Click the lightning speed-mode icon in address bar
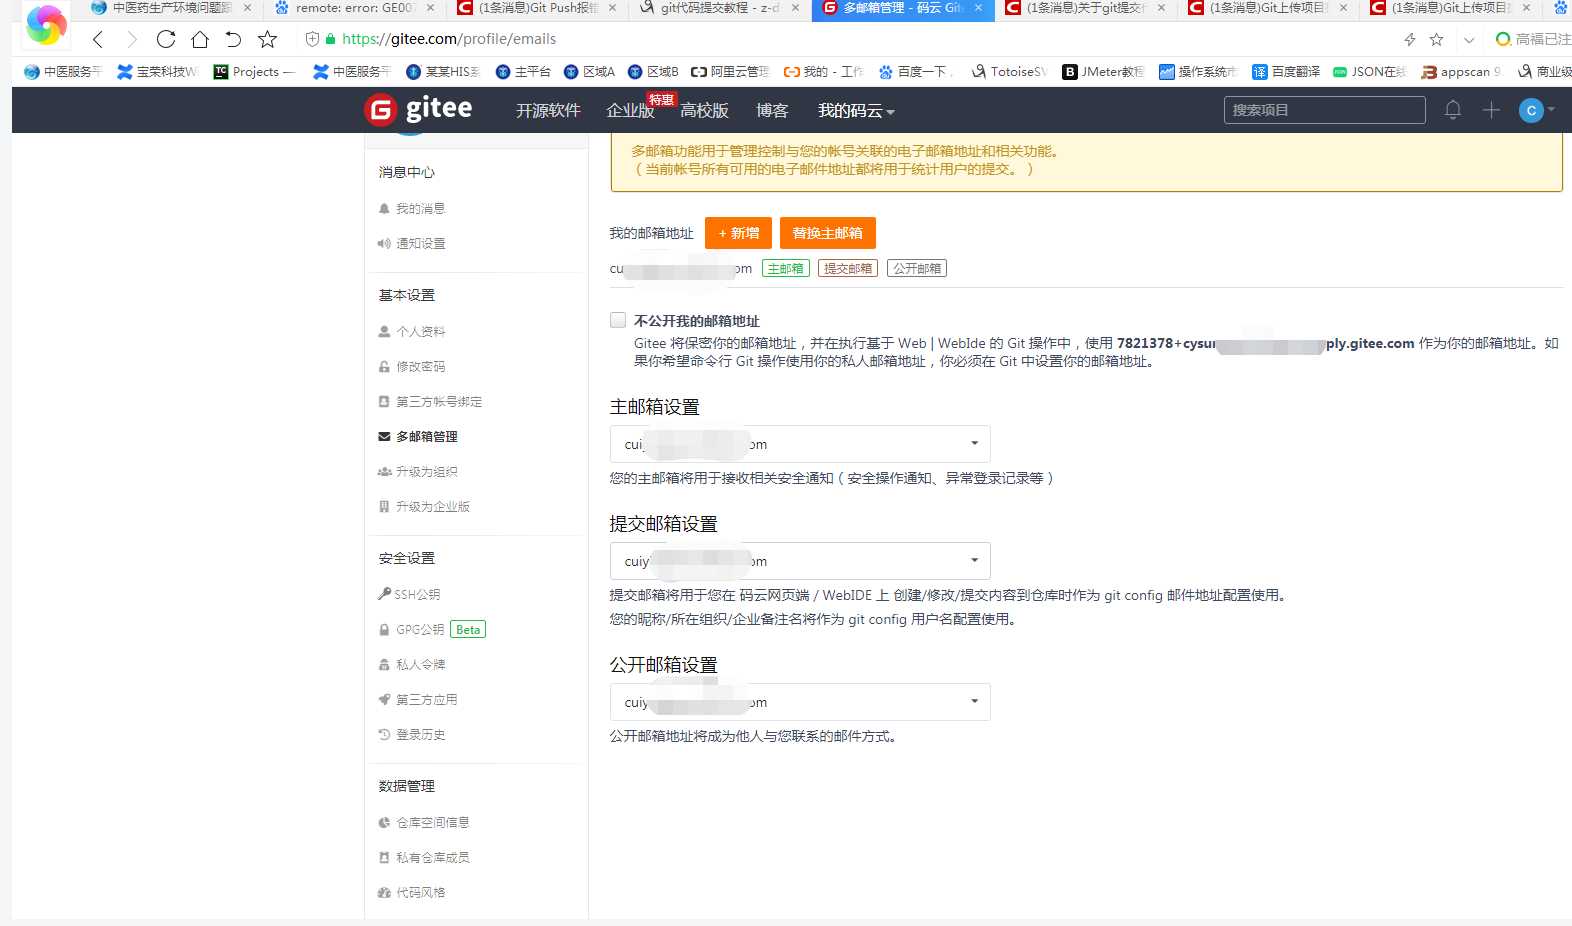Screen dimensions: 1572x926 pyautogui.click(x=1410, y=39)
